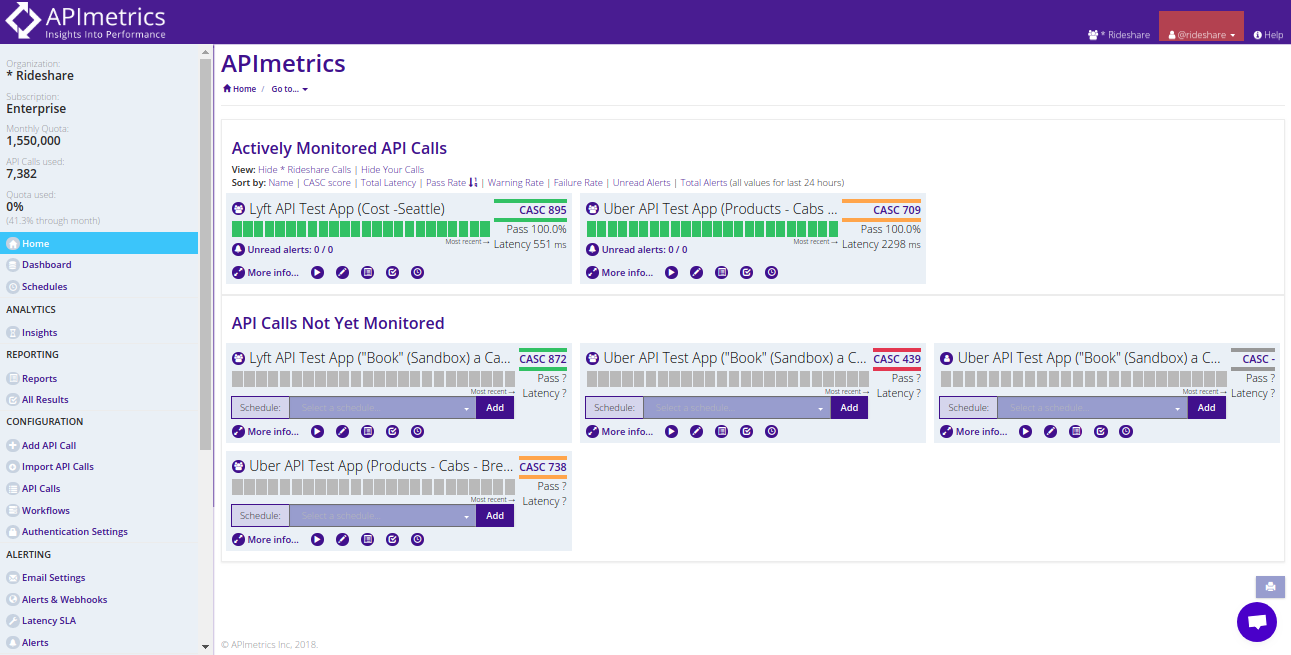Click play icon on CASC 738 Uber card
The image size is (1291, 655).
317,540
